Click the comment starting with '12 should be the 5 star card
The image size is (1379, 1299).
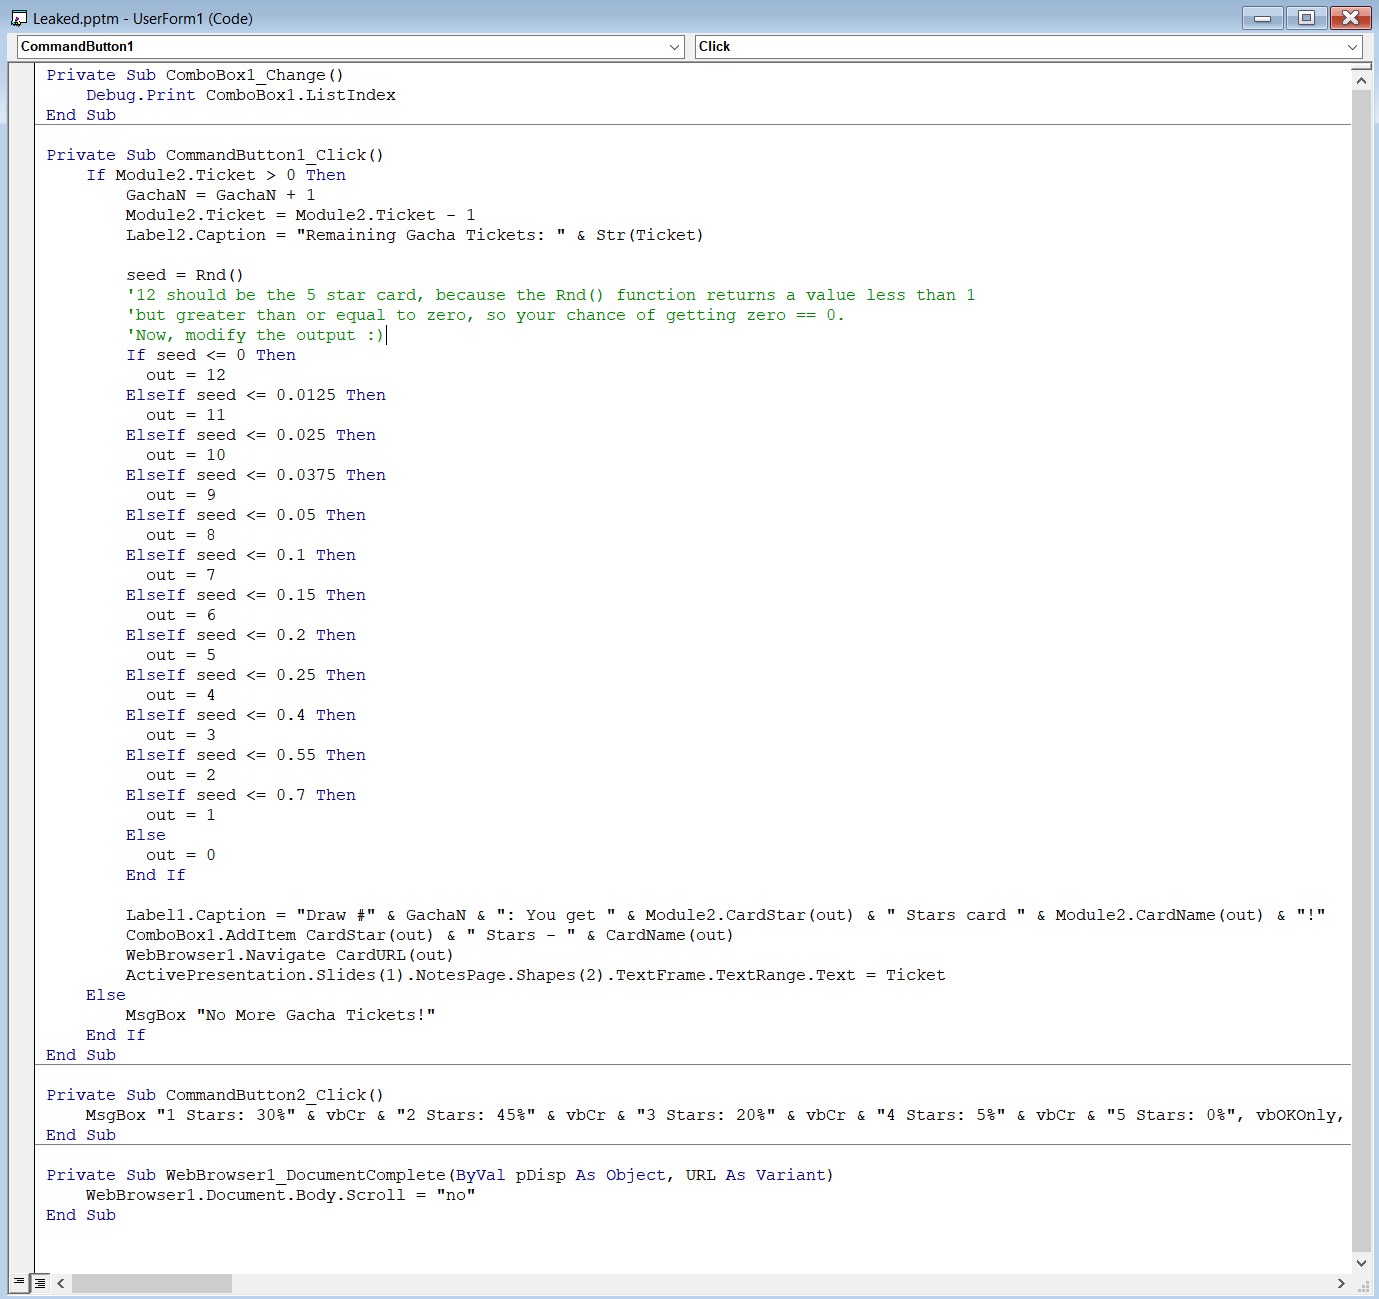click(x=551, y=295)
